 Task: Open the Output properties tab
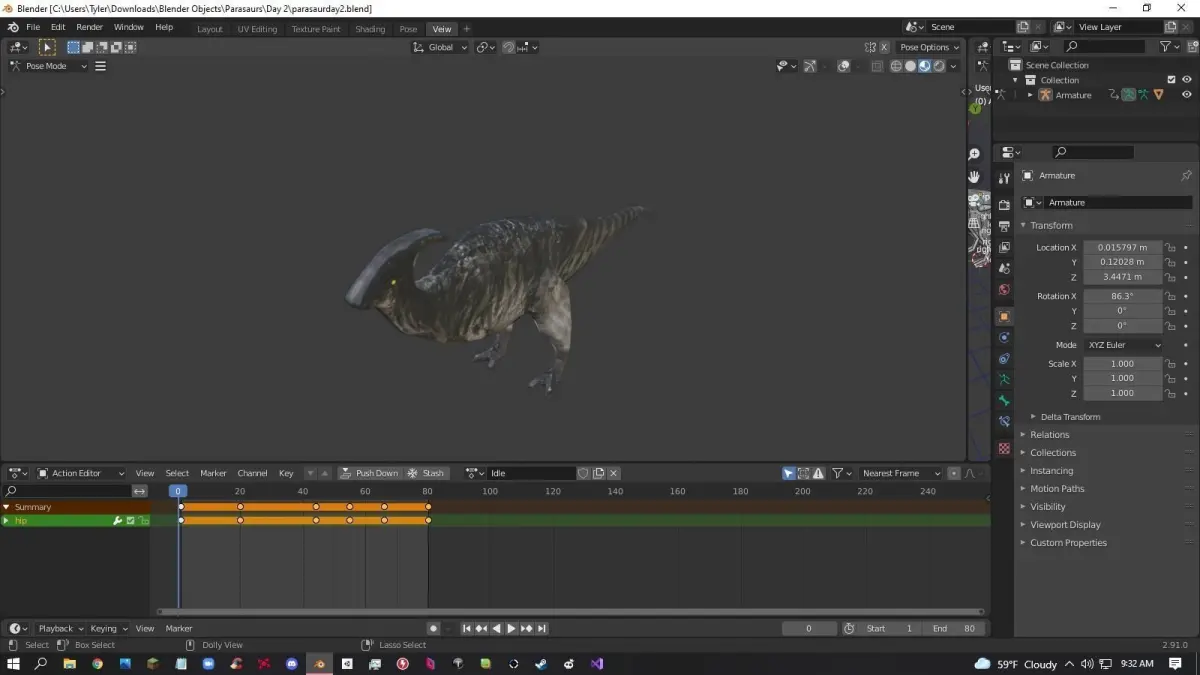coord(1004,226)
